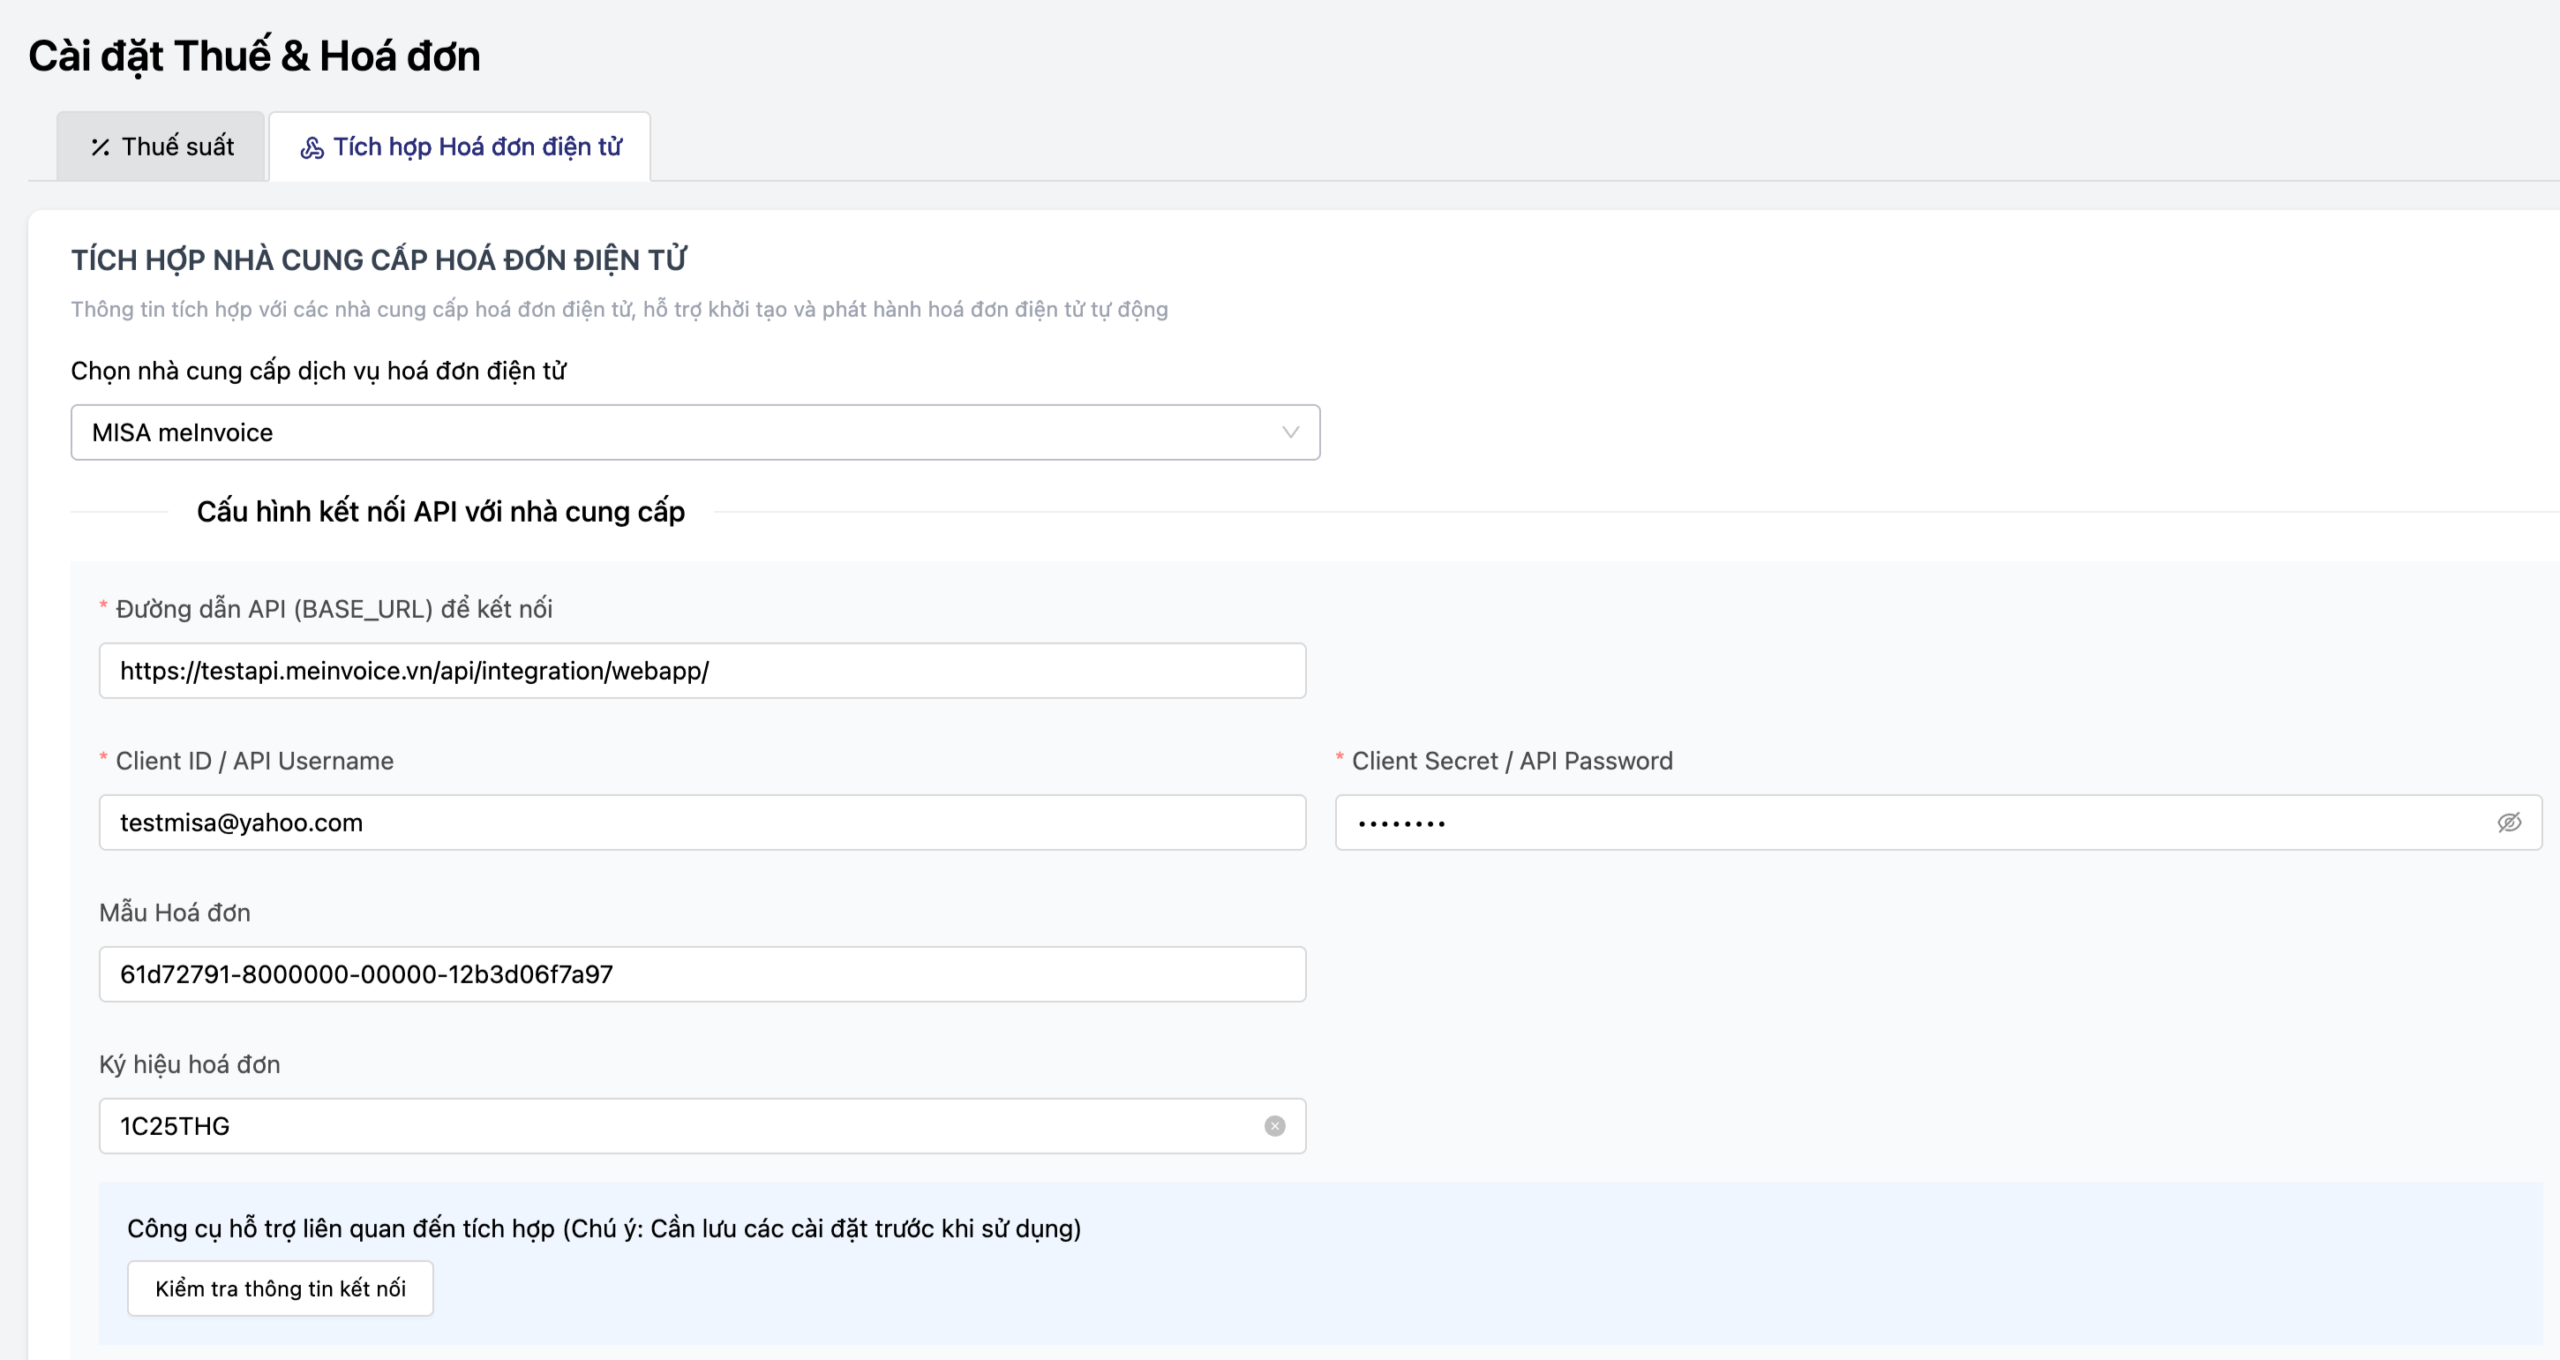Click the Client ID / API Username label
The image size is (2560, 1360).
(x=254, y=761)
